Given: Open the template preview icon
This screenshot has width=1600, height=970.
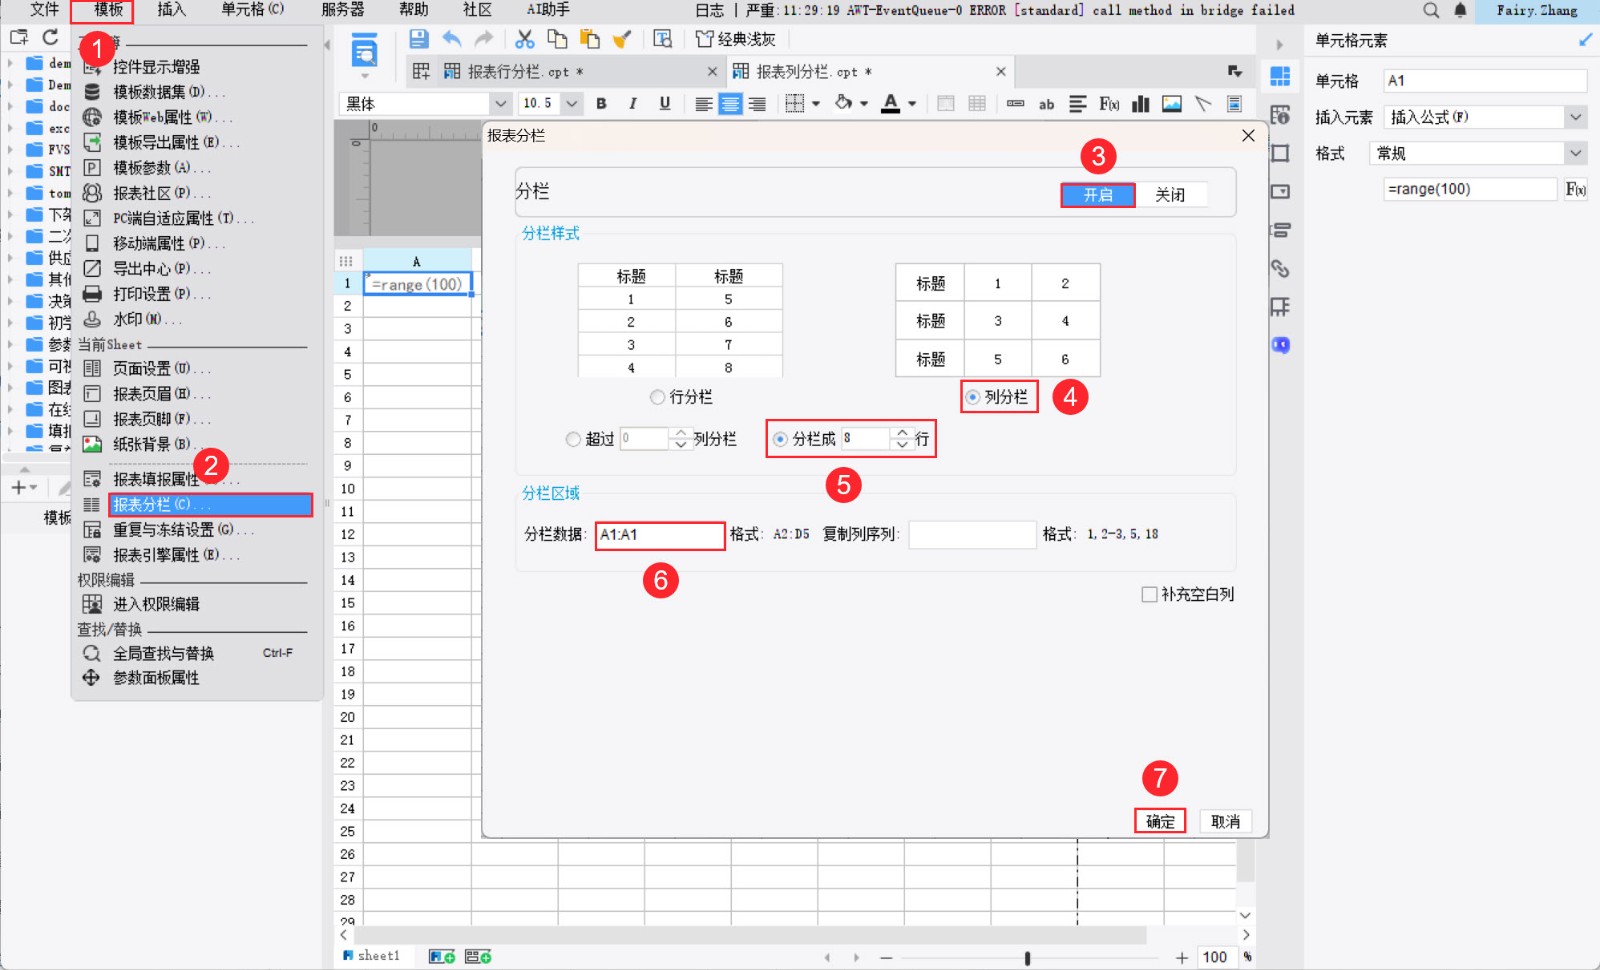Looking at the screenshot, I should coord(662,39).
